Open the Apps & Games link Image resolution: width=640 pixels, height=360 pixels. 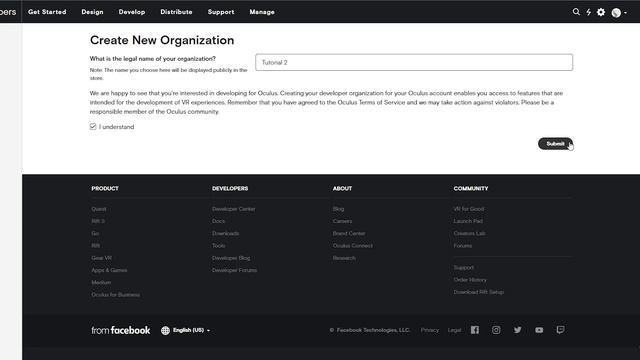tap(109, 270)
